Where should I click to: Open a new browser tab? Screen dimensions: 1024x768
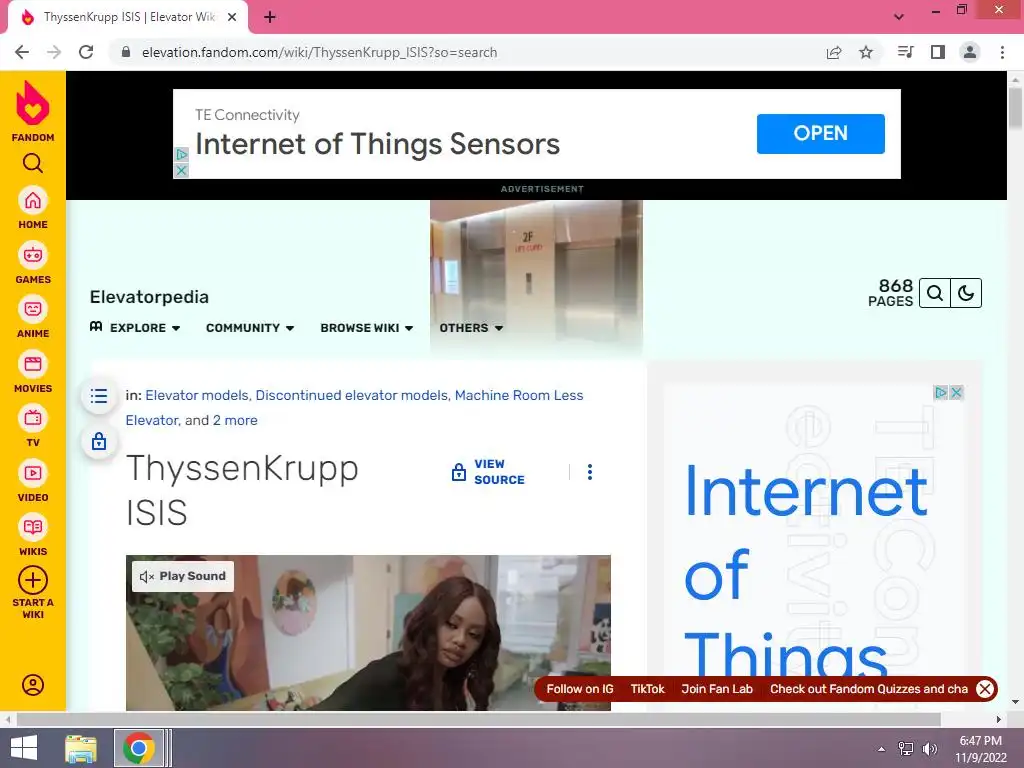click(270, 17)
